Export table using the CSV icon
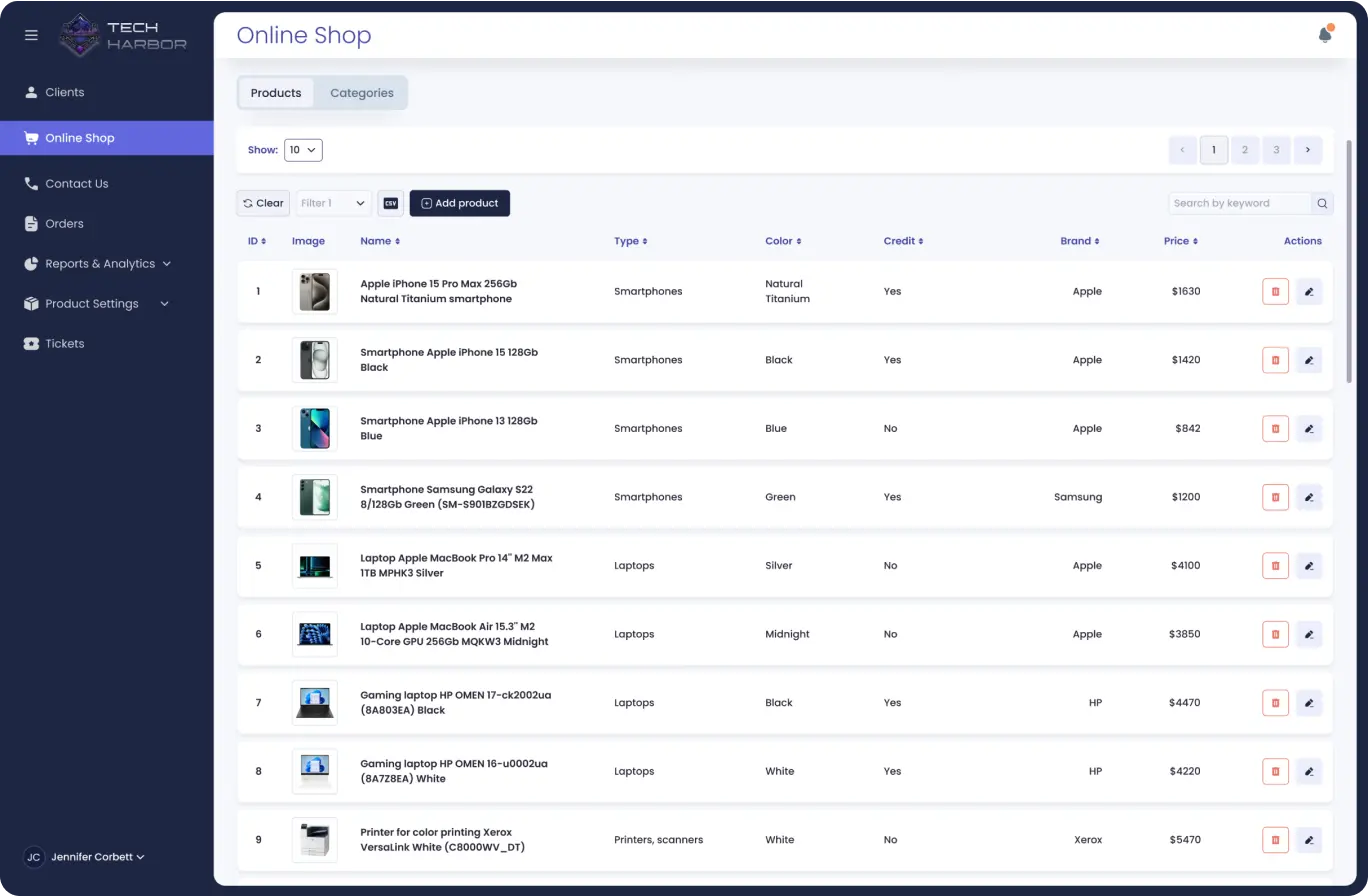This screenshot has width=1368, height=896. point(391,203)
